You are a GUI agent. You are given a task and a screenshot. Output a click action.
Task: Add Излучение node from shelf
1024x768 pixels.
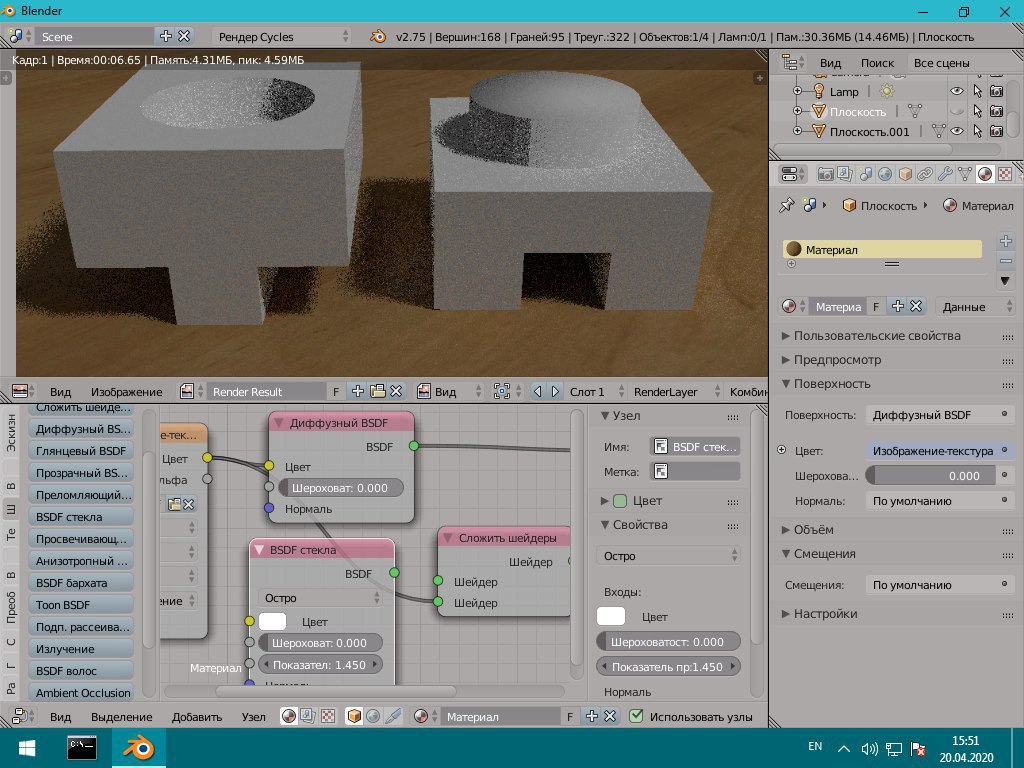click(x=81, y=648)
